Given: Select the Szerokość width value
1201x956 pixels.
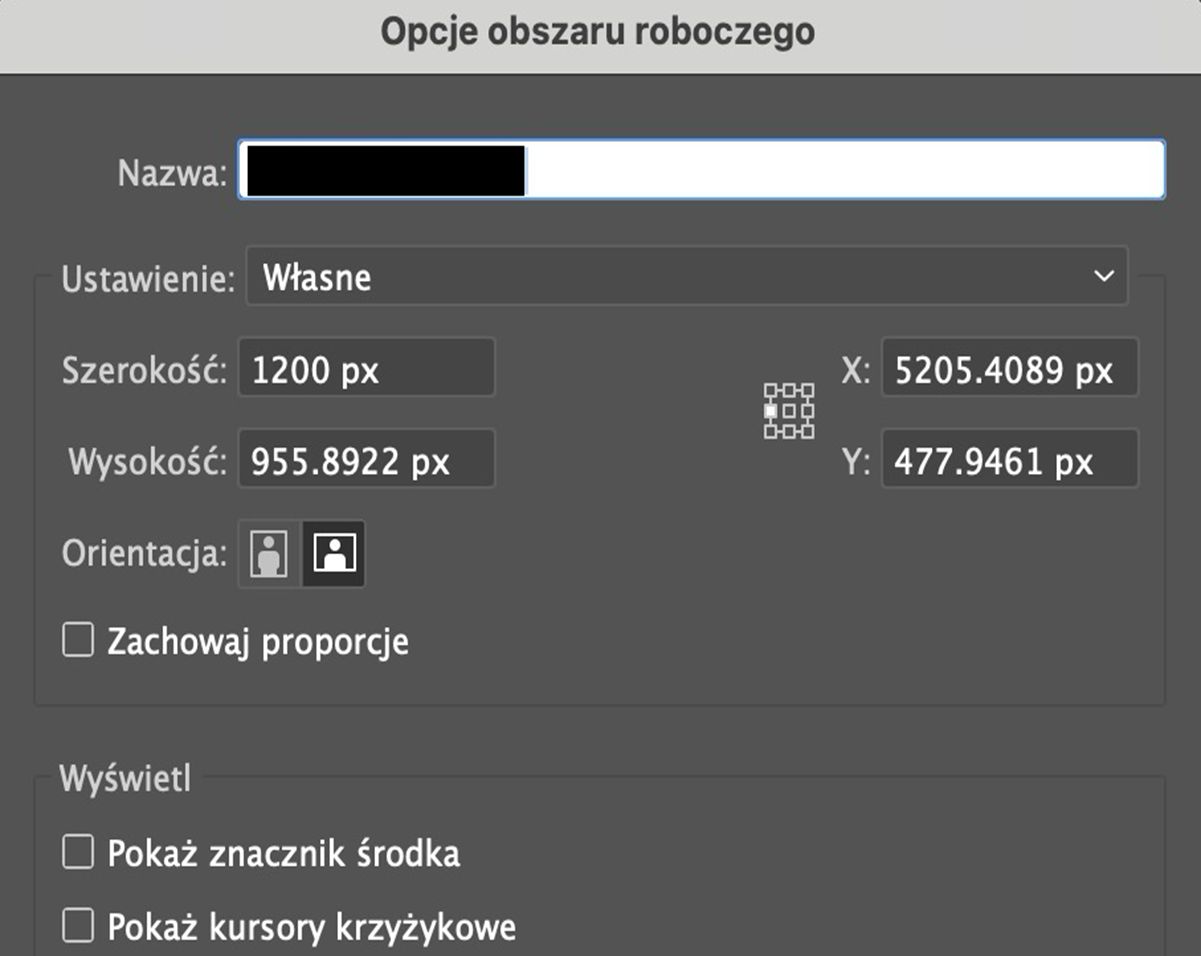Looking at the screenshot, I should (x=366, y=369).
